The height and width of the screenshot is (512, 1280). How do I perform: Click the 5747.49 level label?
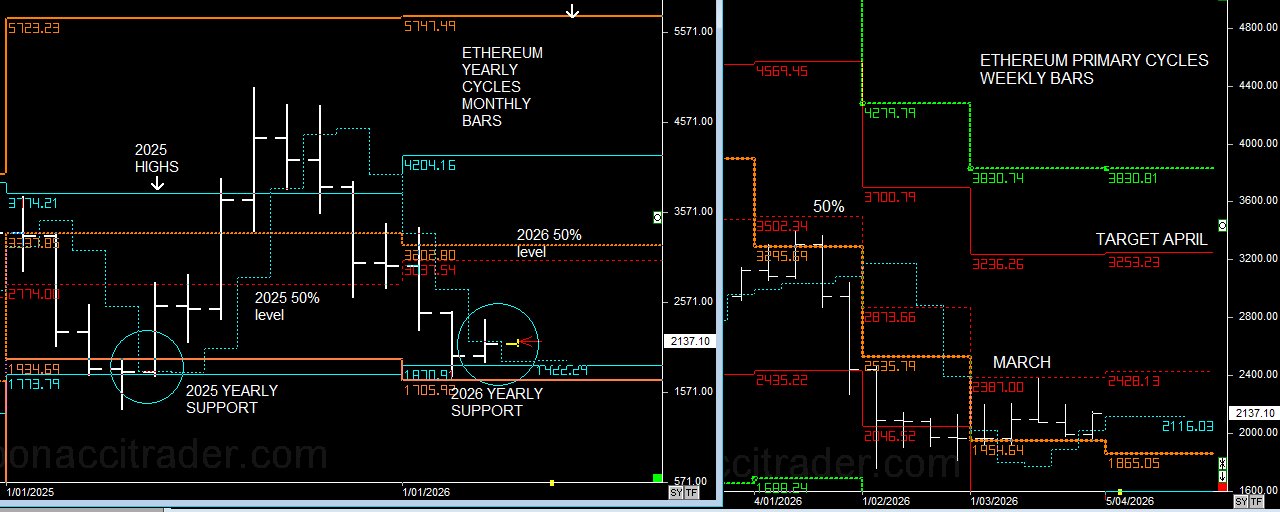(431, 26)
